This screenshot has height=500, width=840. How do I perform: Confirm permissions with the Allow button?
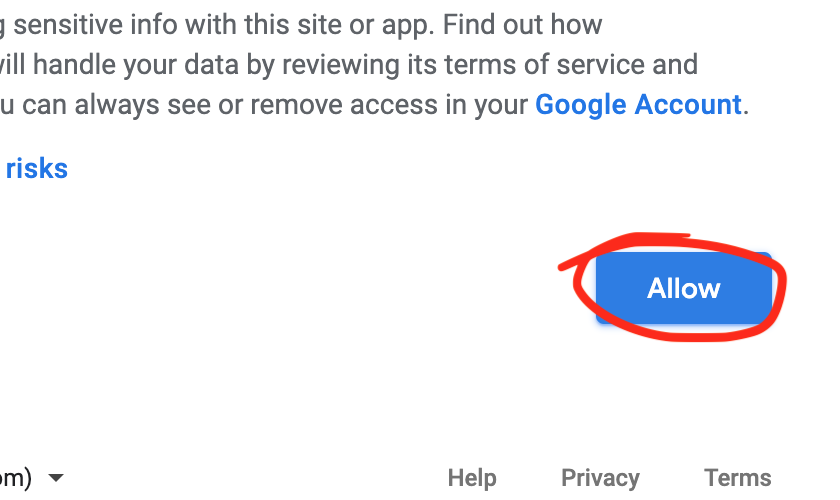click(684, 288)
